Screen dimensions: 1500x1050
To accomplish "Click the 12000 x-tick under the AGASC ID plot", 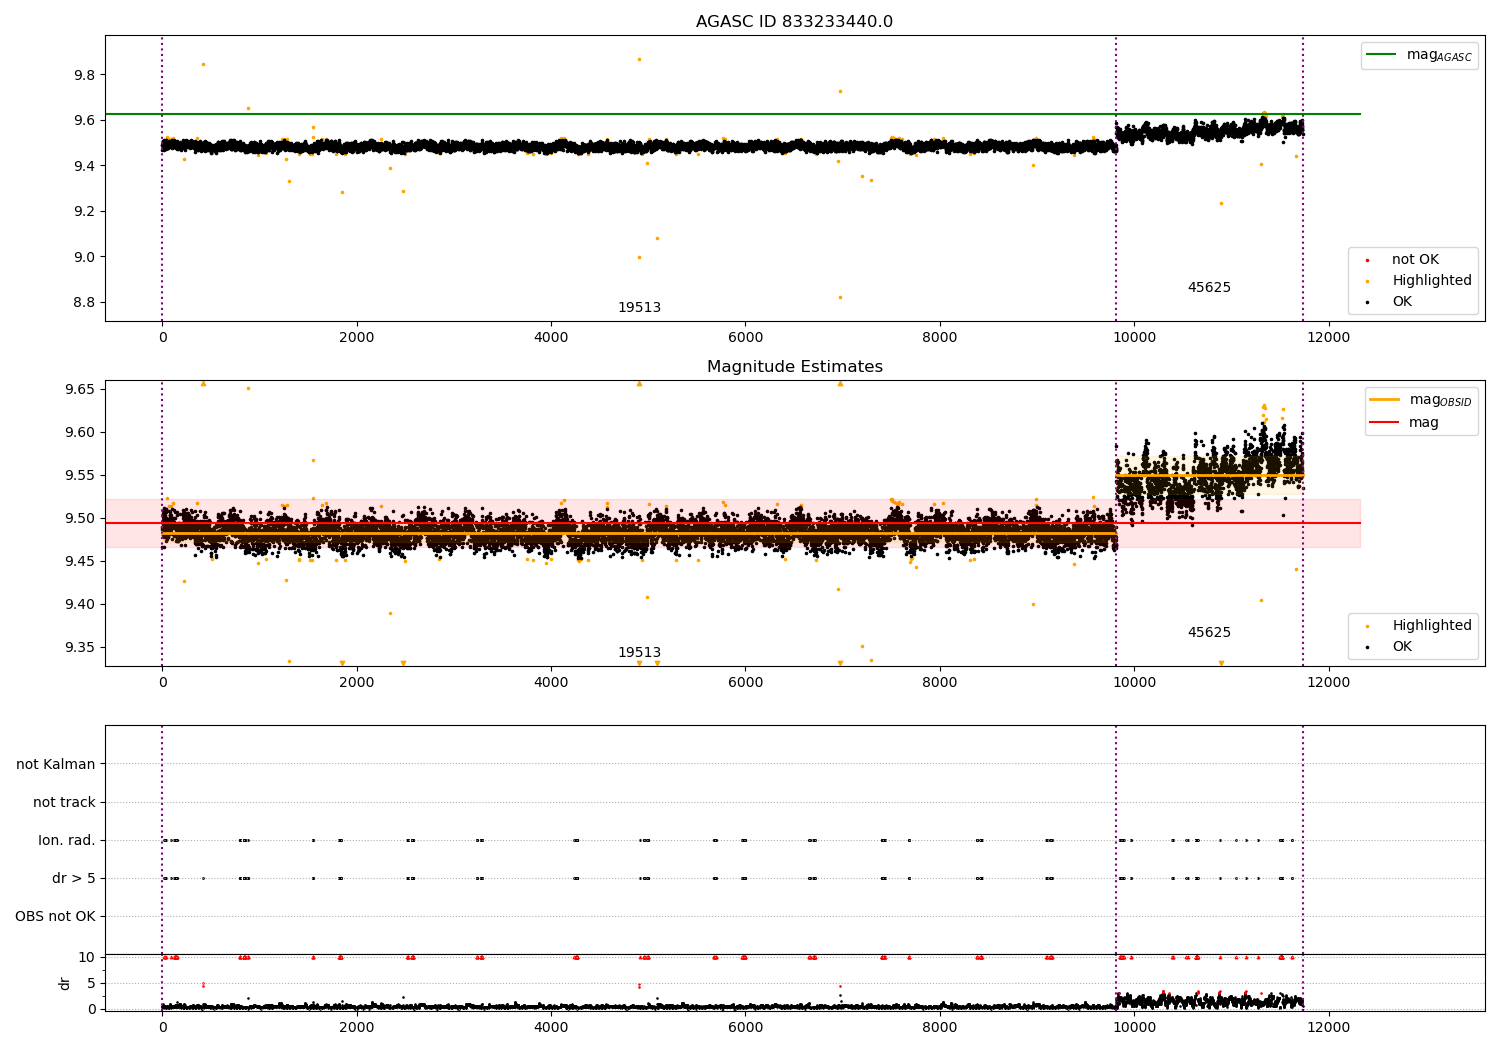I will (1328, 338).
